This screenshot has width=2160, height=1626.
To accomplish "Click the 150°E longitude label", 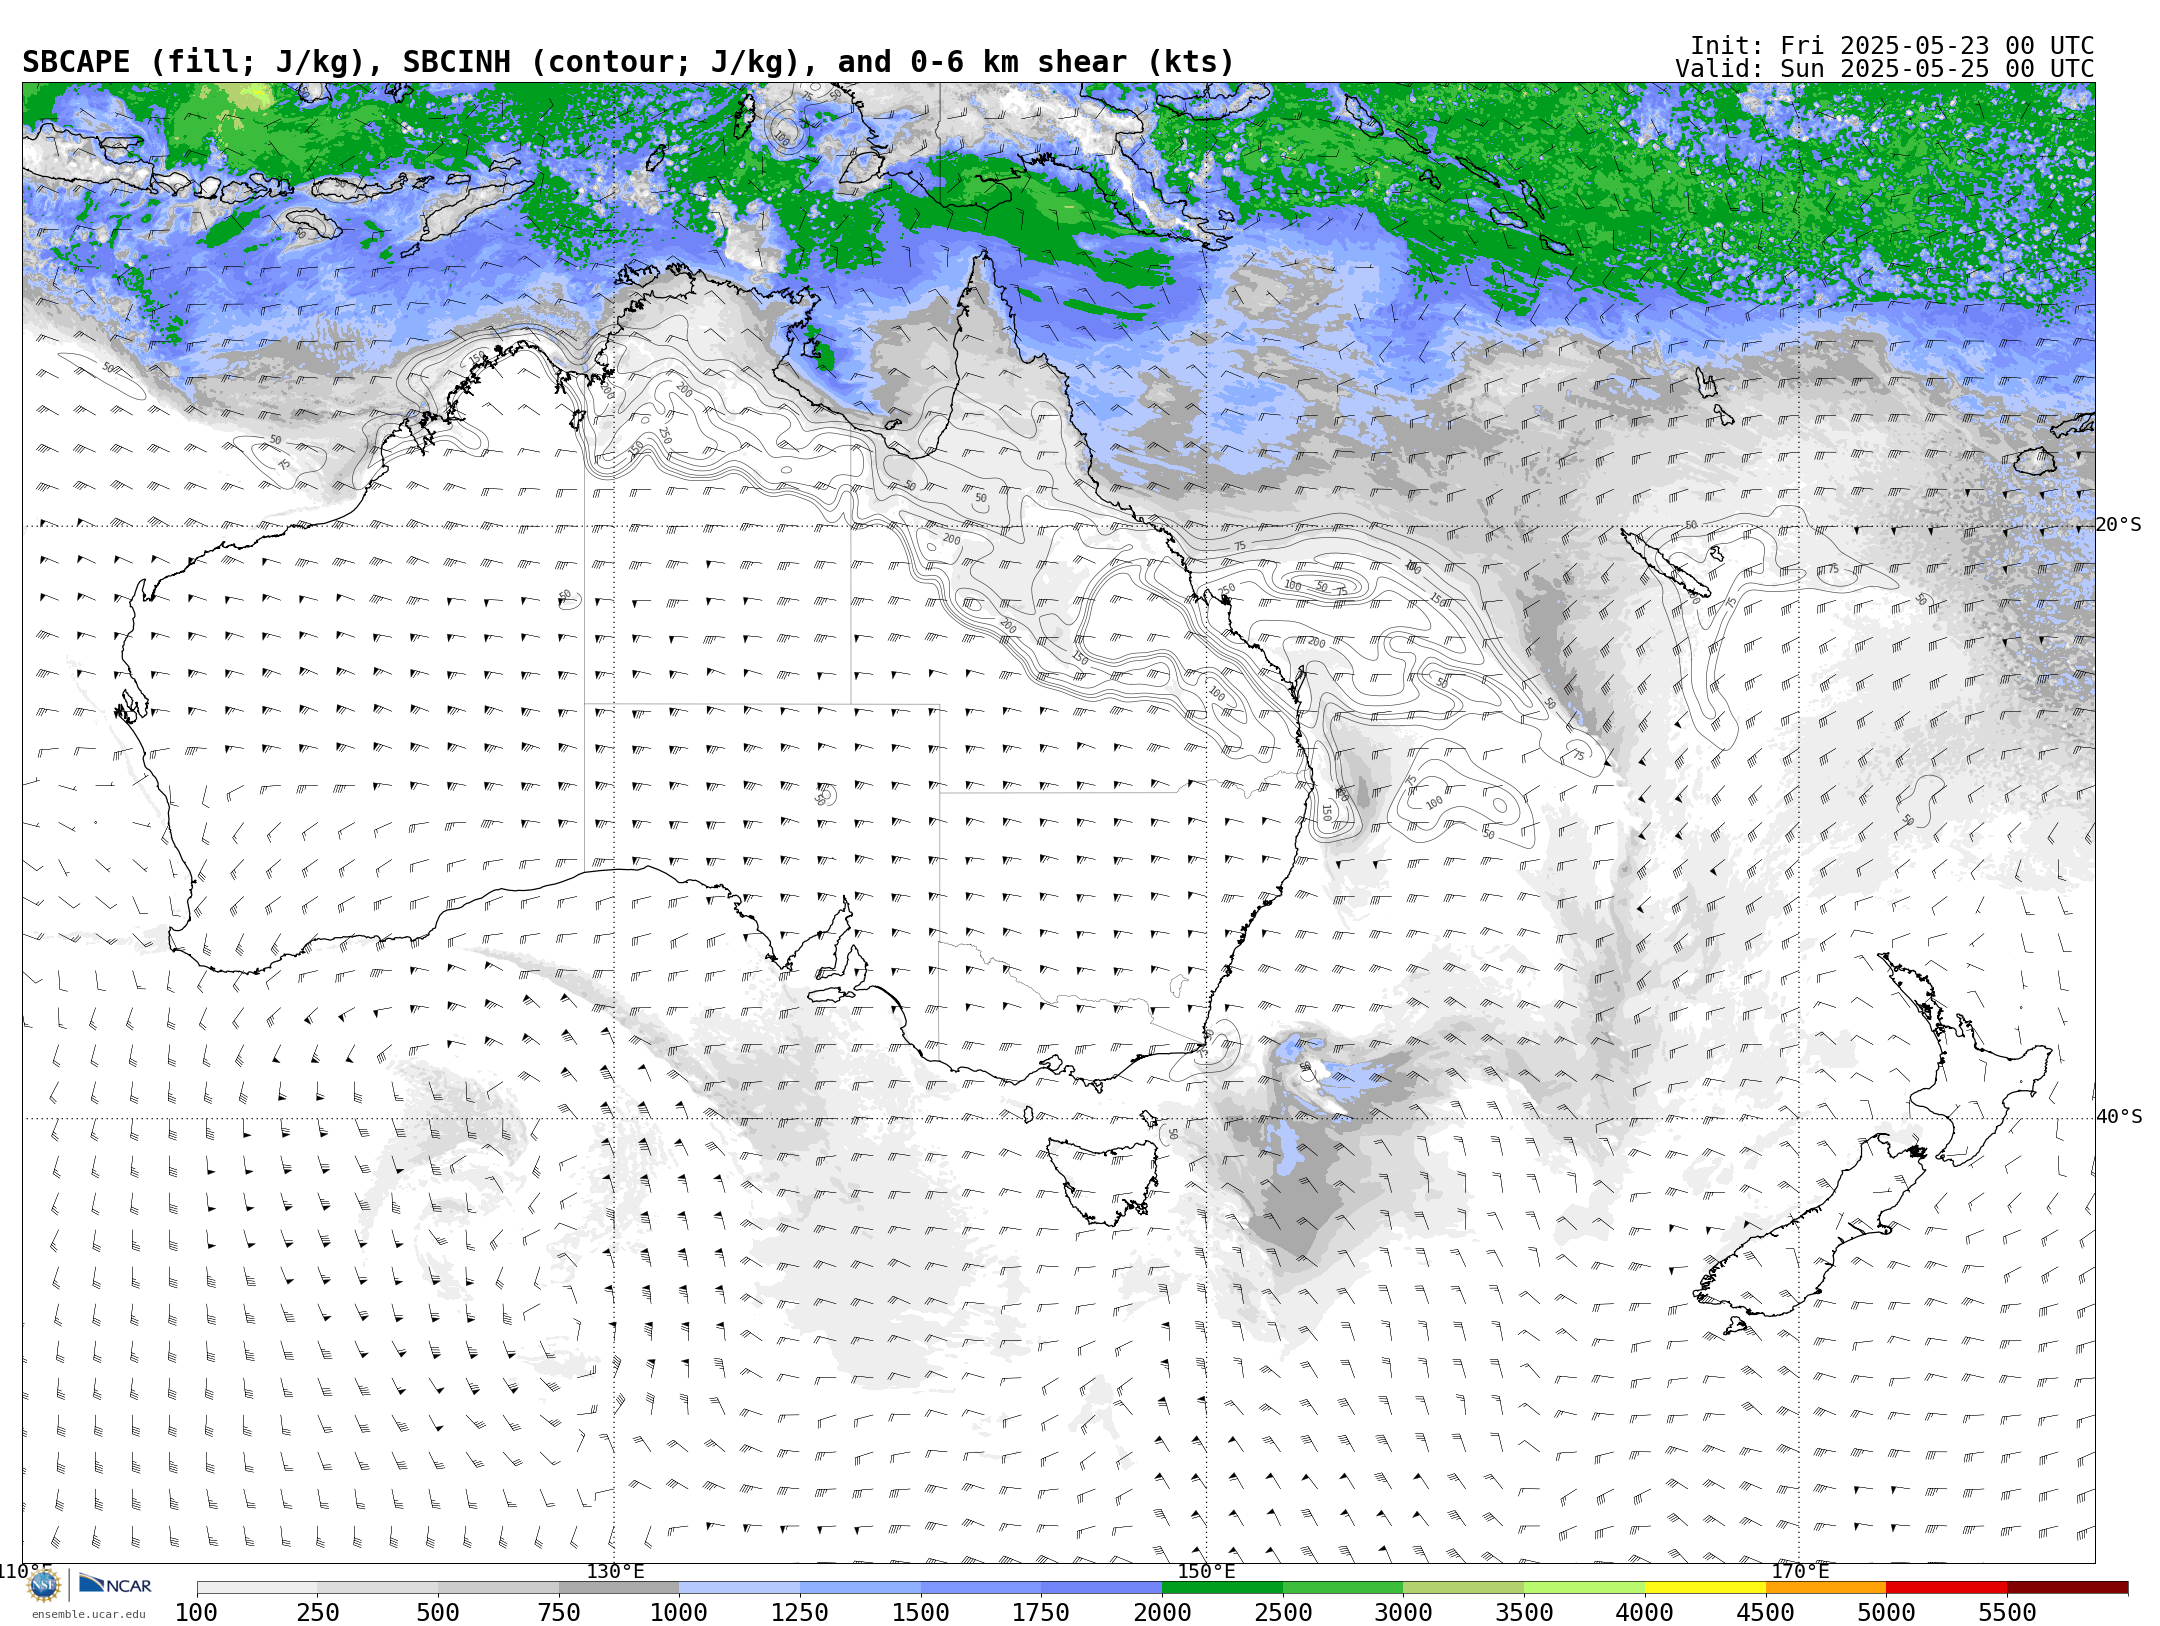I will click(x=1207, y=1572).
